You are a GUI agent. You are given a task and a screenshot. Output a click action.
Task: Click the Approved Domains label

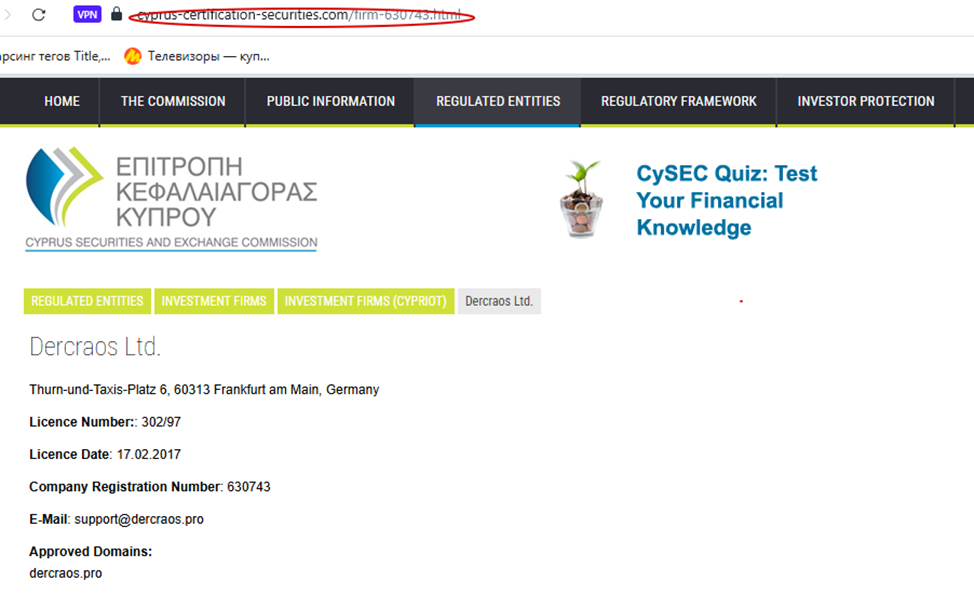(91, 552)
